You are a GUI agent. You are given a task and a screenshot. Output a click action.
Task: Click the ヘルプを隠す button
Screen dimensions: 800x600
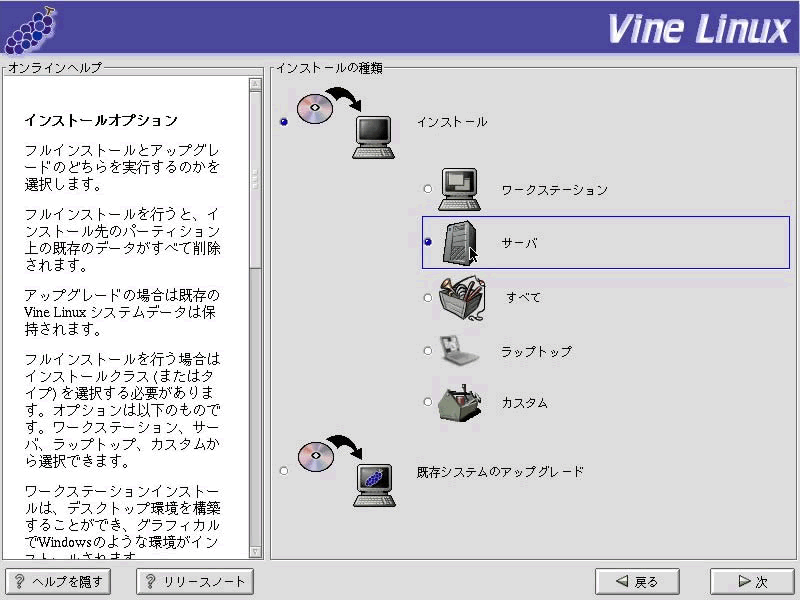tap(58, 582)
